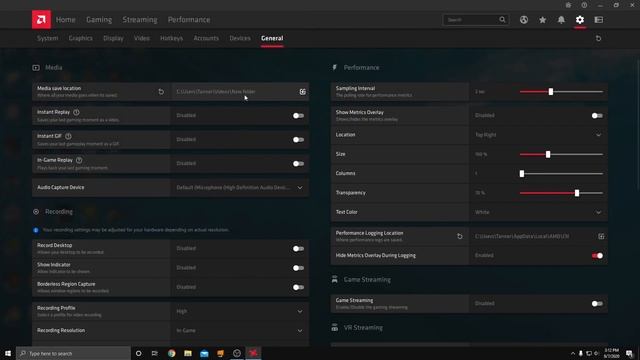
Task: Open File Explorer from taskbar
Action: (188, 353)
